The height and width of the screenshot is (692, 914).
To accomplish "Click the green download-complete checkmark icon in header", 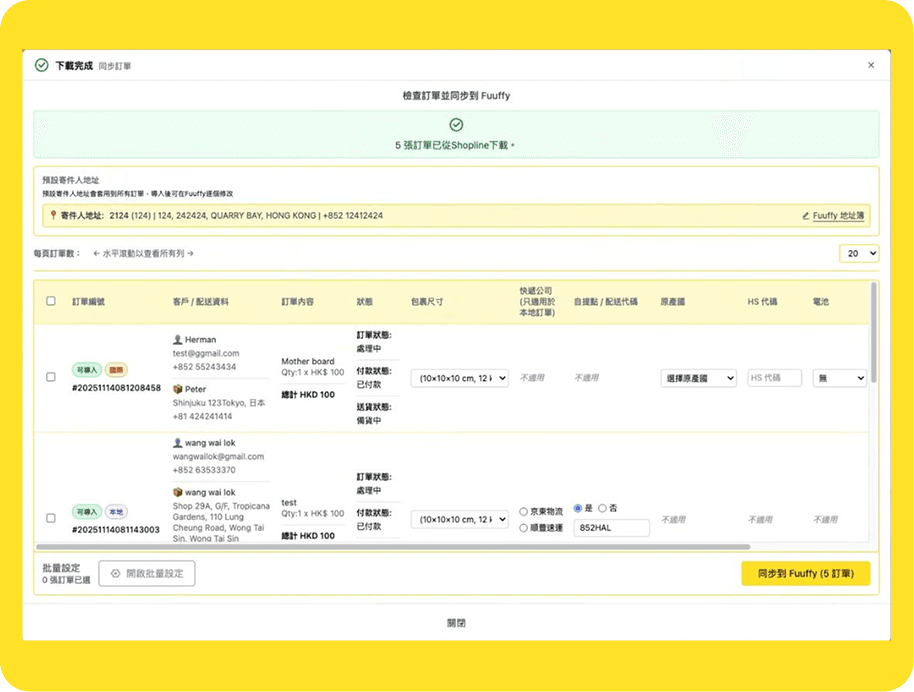I will pos(41,65).
